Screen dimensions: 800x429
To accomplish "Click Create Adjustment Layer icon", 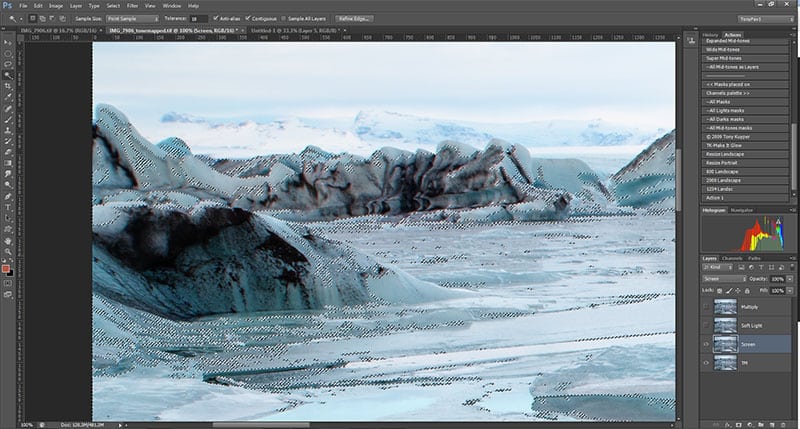I will 750,424.
